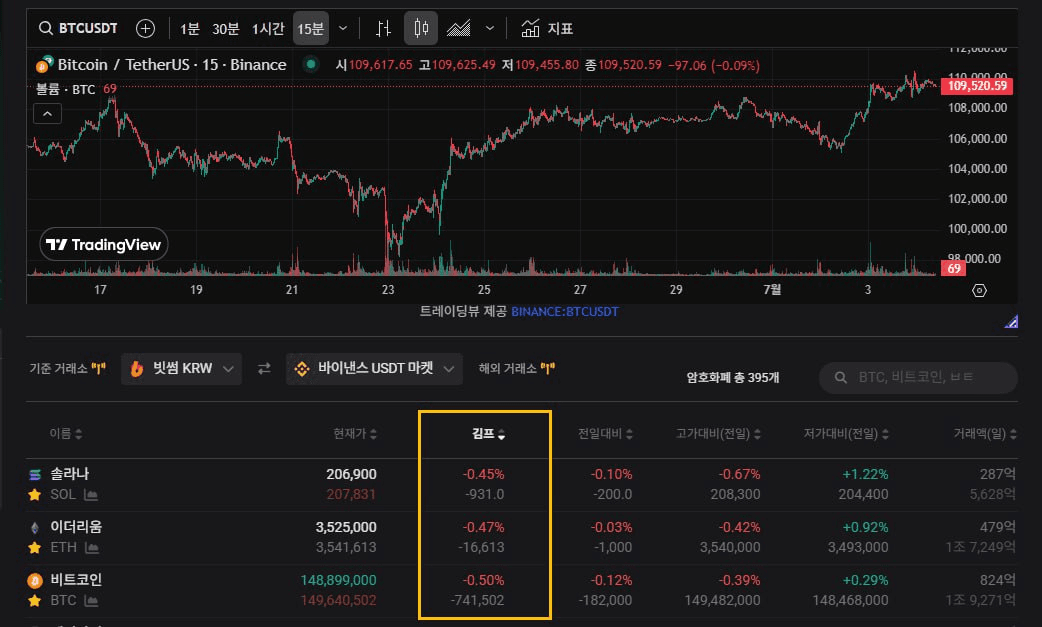The height and width of the screenshot is (627, 1042).
Task: Choose the bar chart style icon
Action: 383,29
